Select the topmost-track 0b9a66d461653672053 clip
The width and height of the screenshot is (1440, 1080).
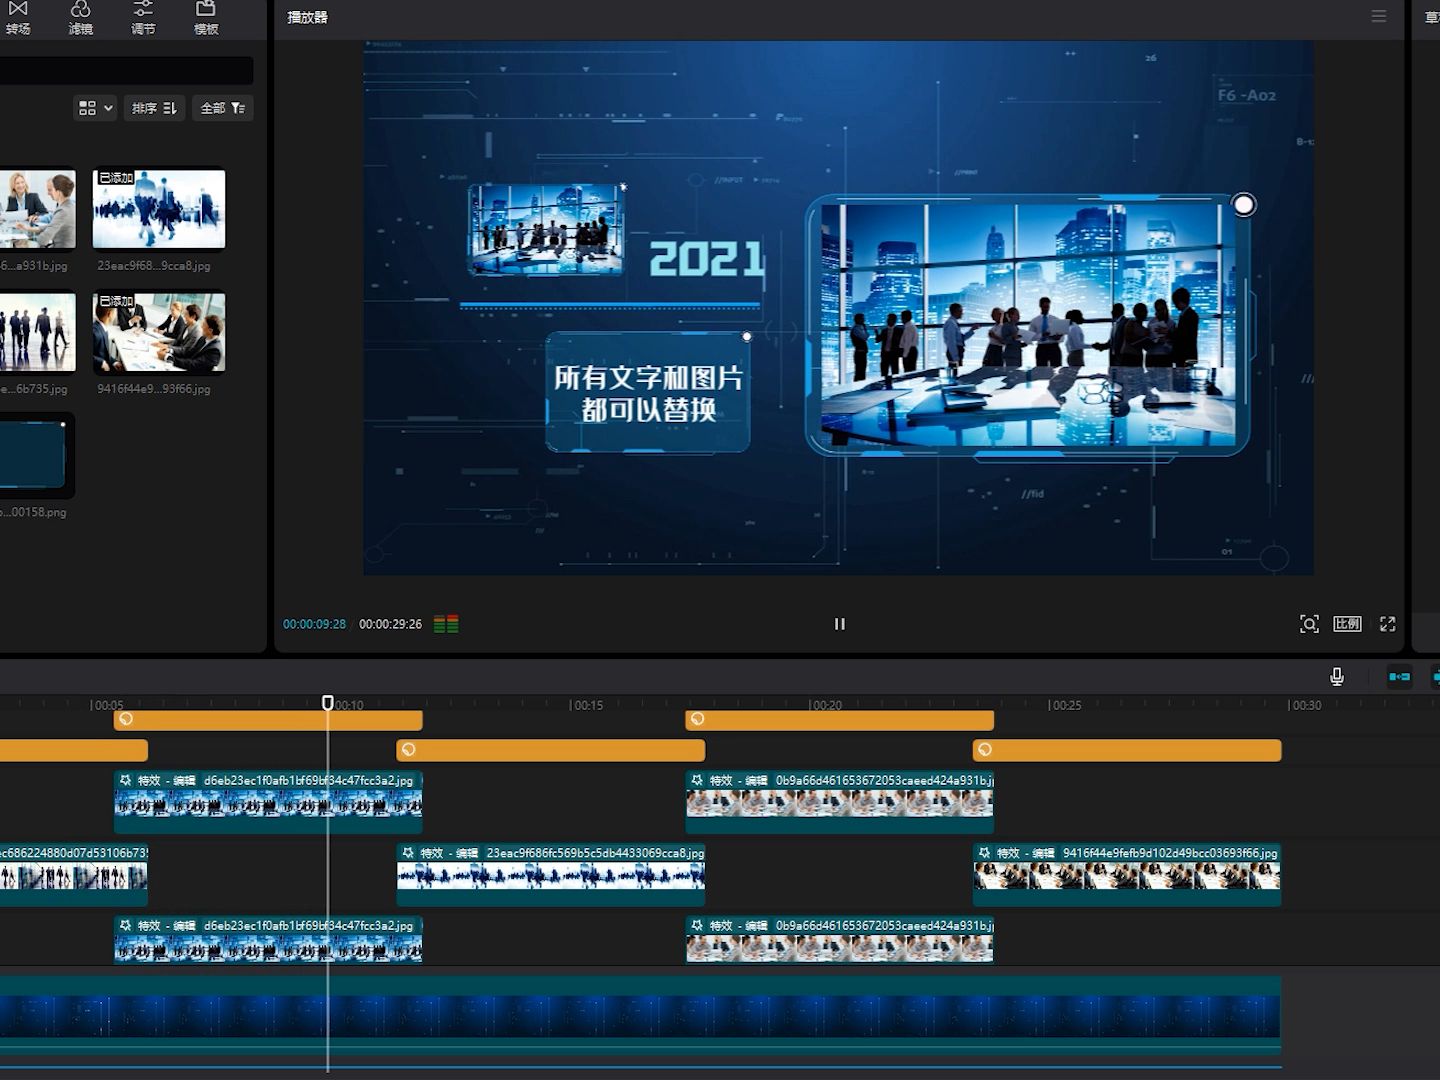pyautogui.click(x=840, y=801)
